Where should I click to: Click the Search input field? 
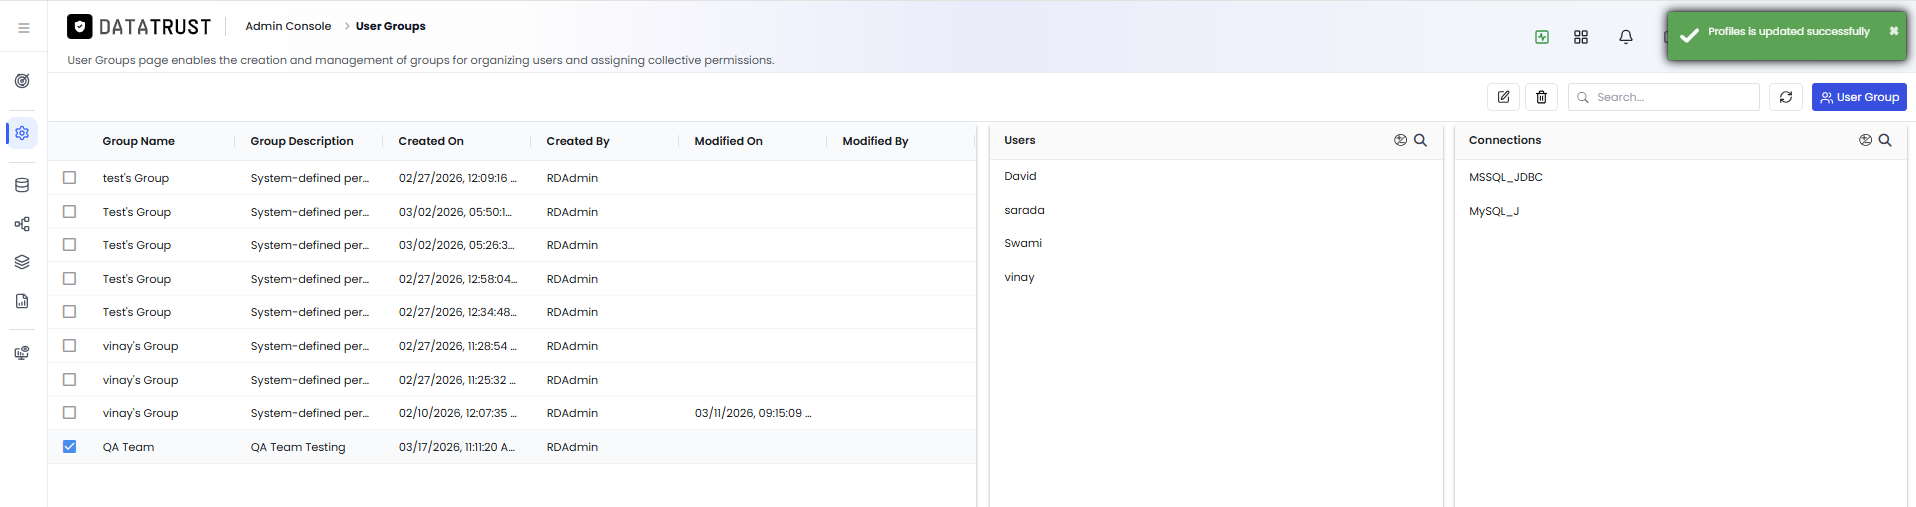(1664, 97)
